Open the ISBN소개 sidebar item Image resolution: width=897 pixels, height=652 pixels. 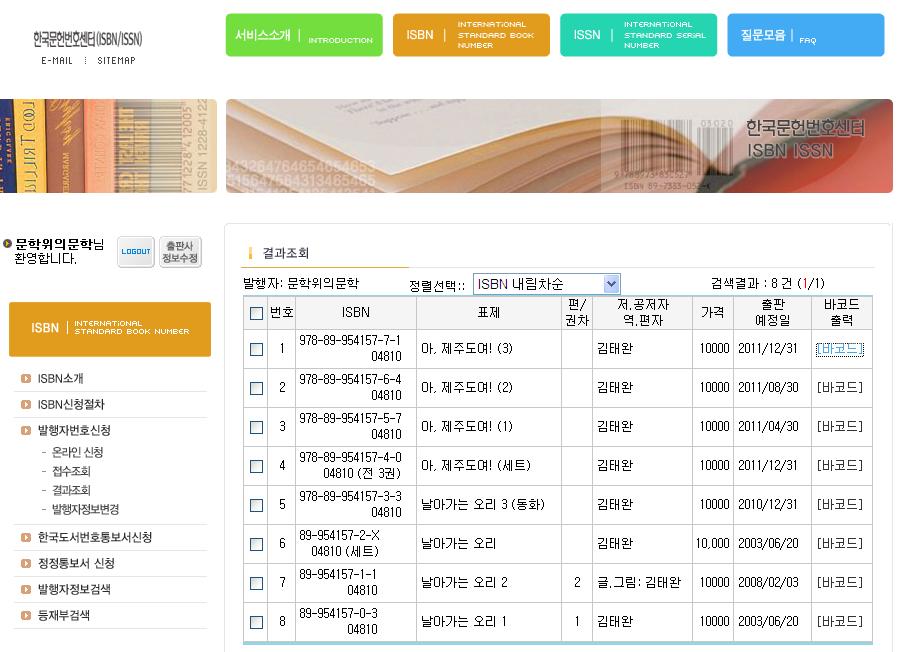[x=60, y=379]
